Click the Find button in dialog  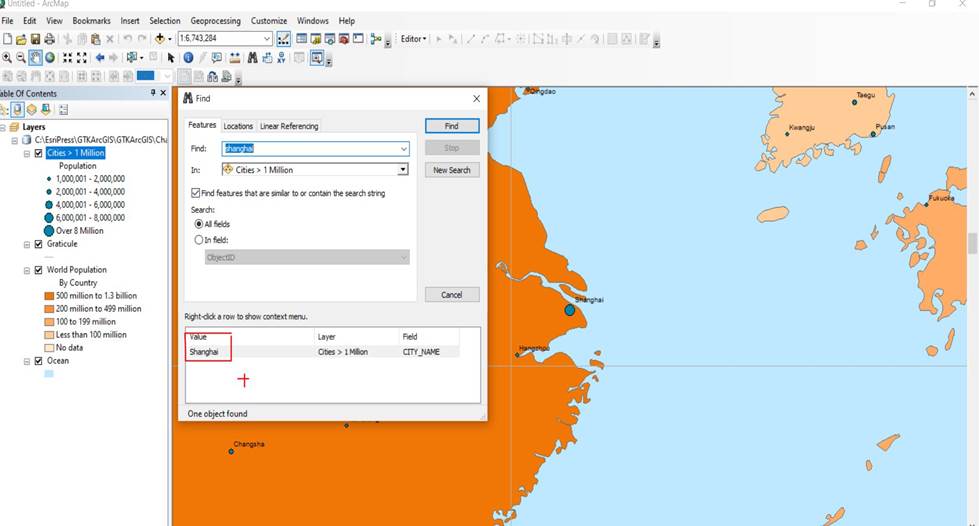(x=452, y=126)
